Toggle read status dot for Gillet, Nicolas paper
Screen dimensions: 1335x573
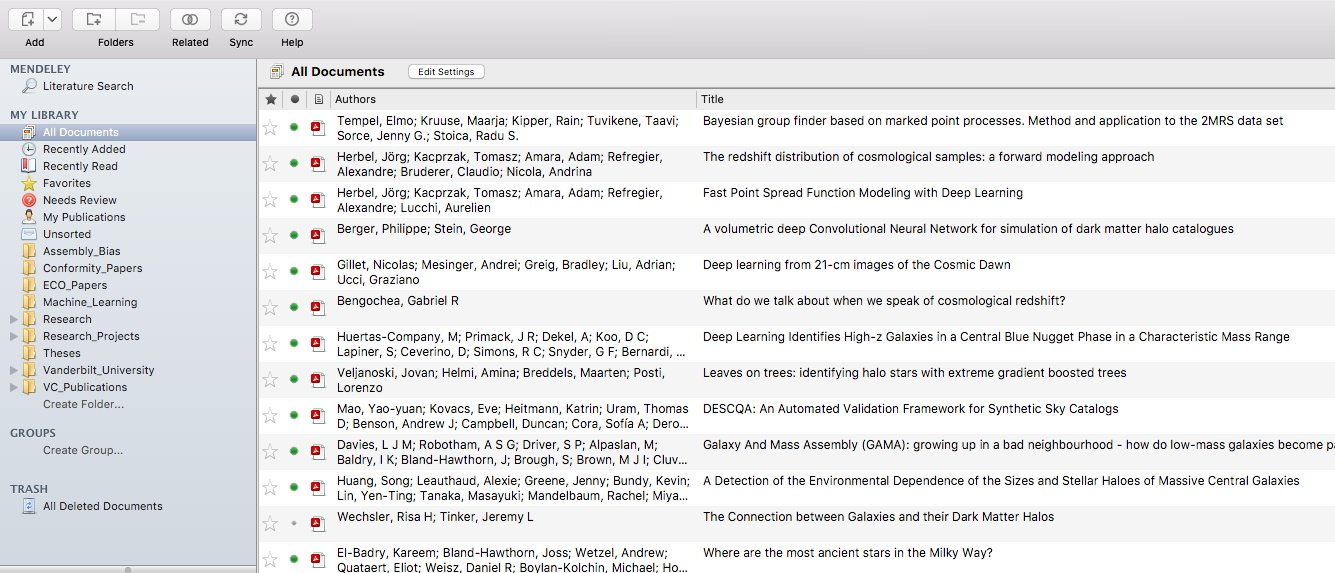click(294, 271)
